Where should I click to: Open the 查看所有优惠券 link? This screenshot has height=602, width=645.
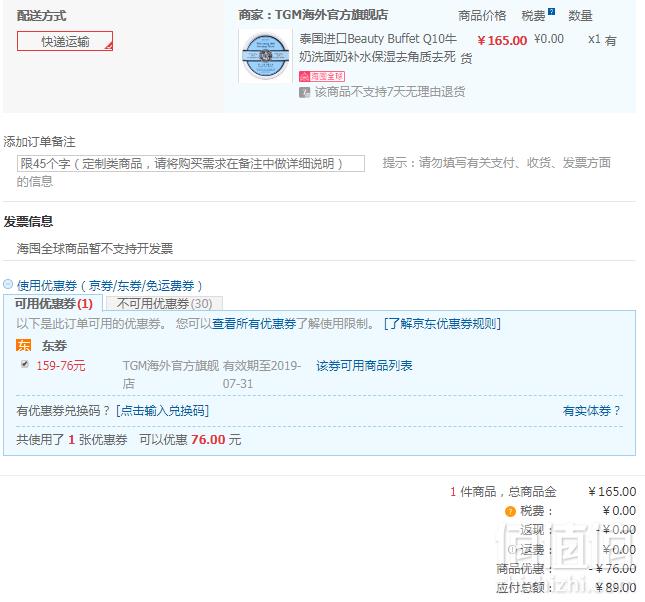coord(254,324)
